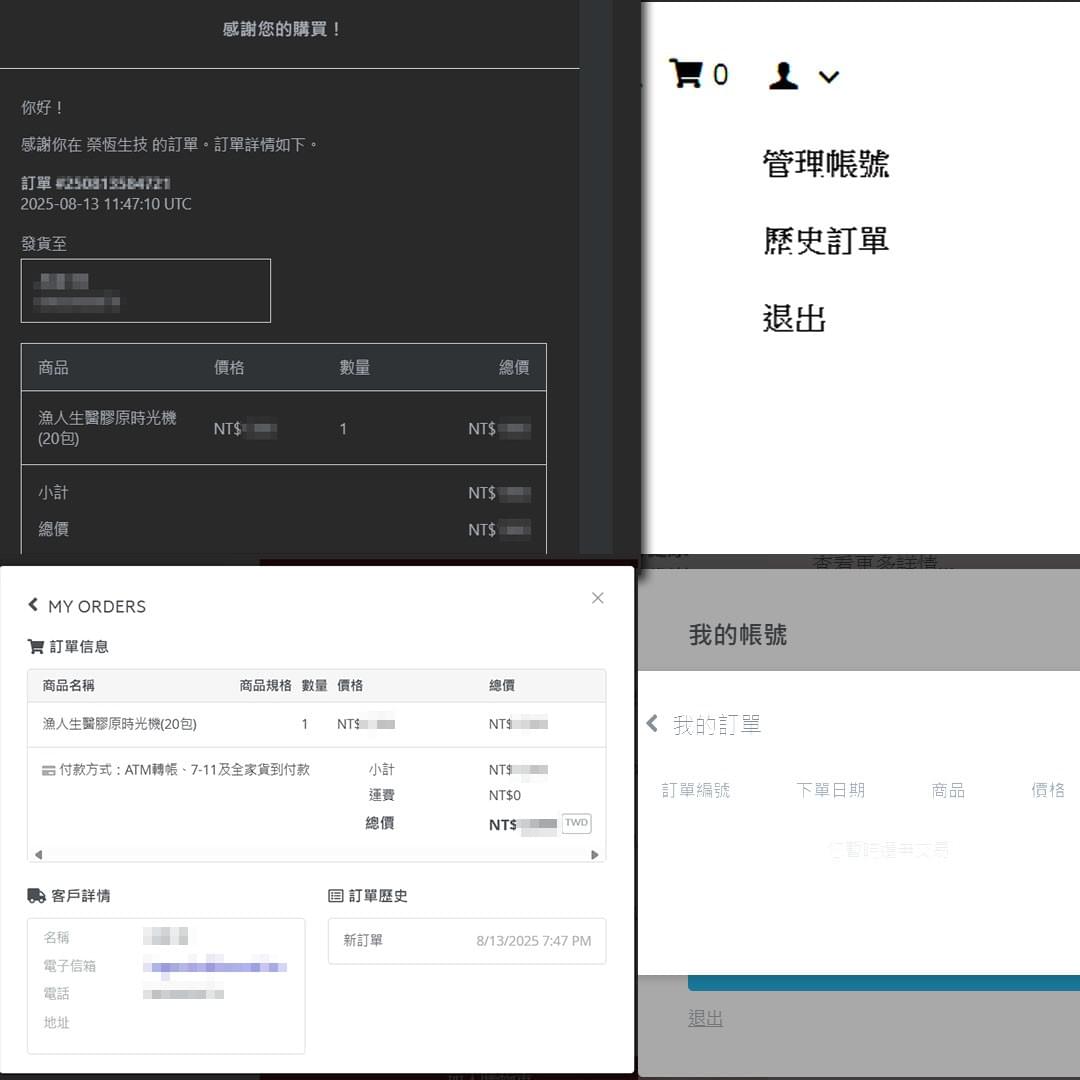Click the truck icon beside 客戶詳情
The image size is (1080, 1080).
click(37, 895)
